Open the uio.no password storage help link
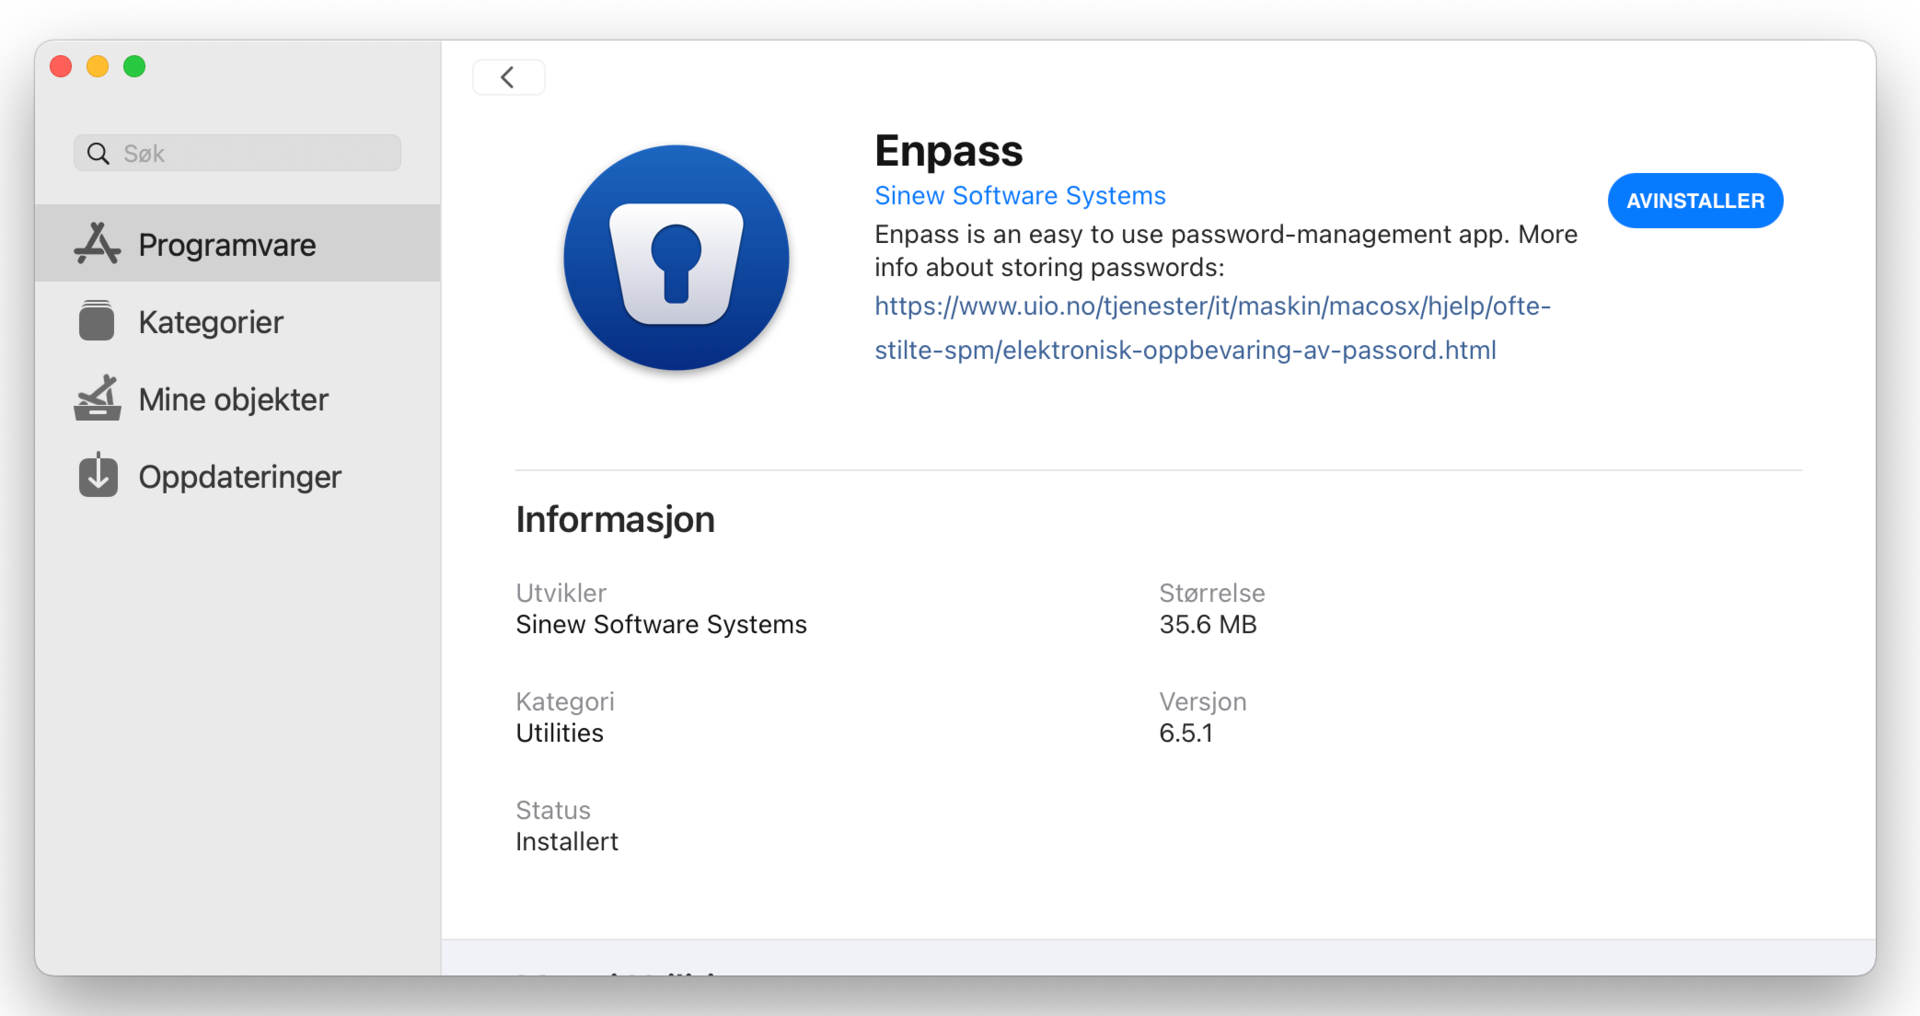 [1212, 328]
